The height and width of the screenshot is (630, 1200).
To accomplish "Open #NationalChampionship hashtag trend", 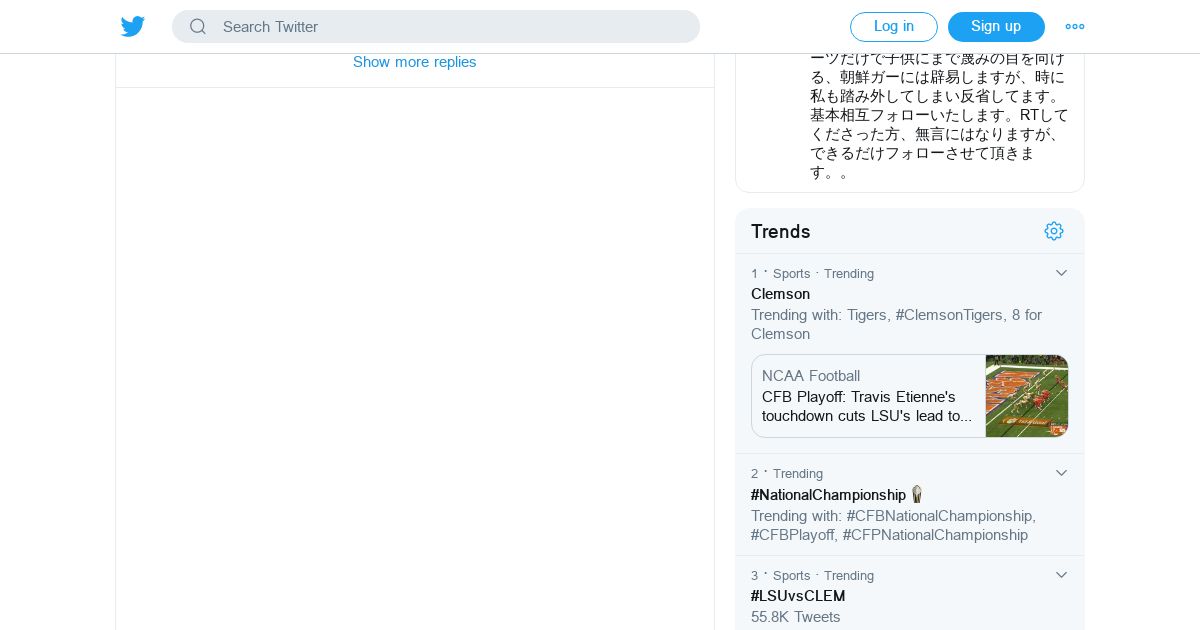I will (x=828, y=495).
